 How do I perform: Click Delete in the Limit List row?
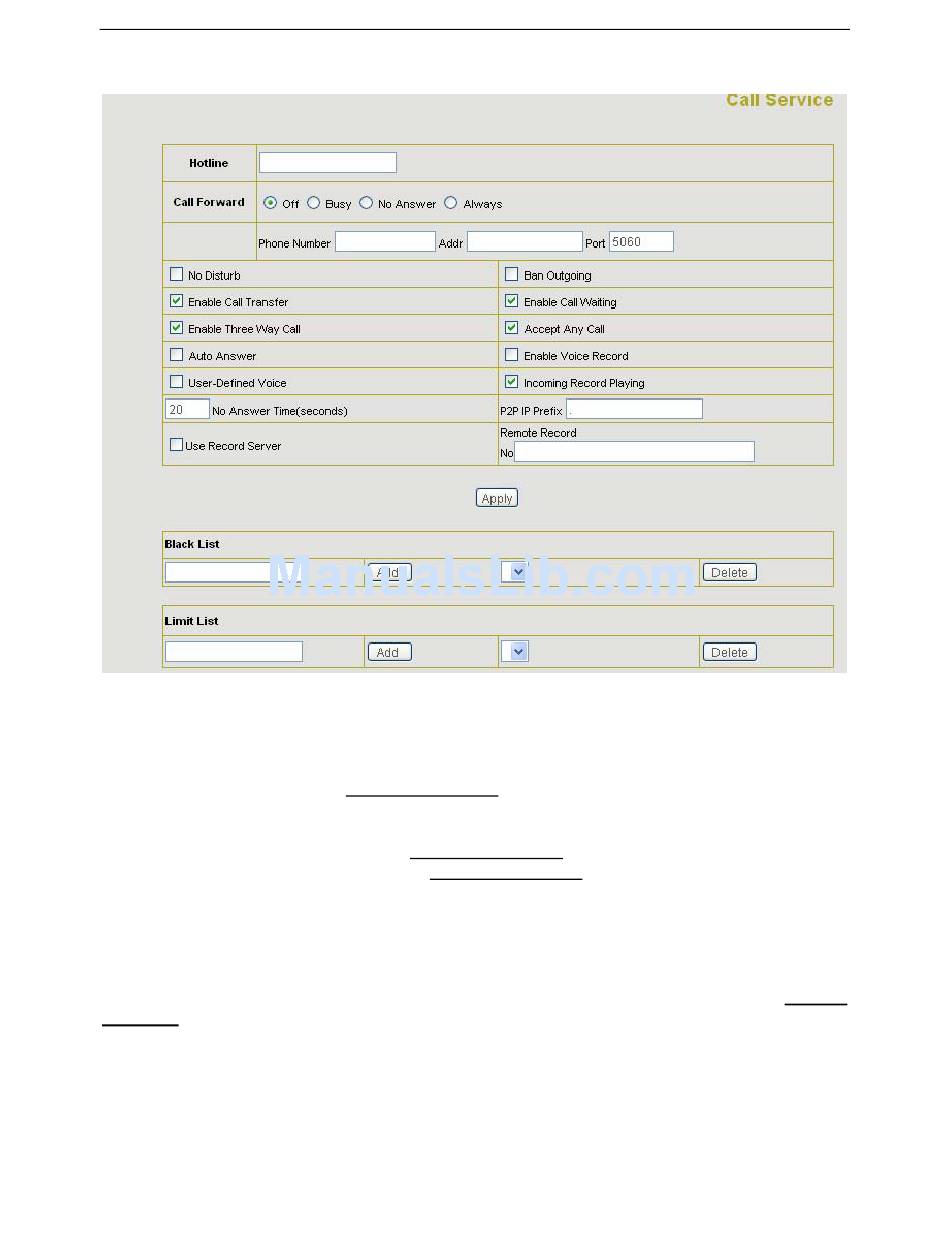click(x=730, y=651)
